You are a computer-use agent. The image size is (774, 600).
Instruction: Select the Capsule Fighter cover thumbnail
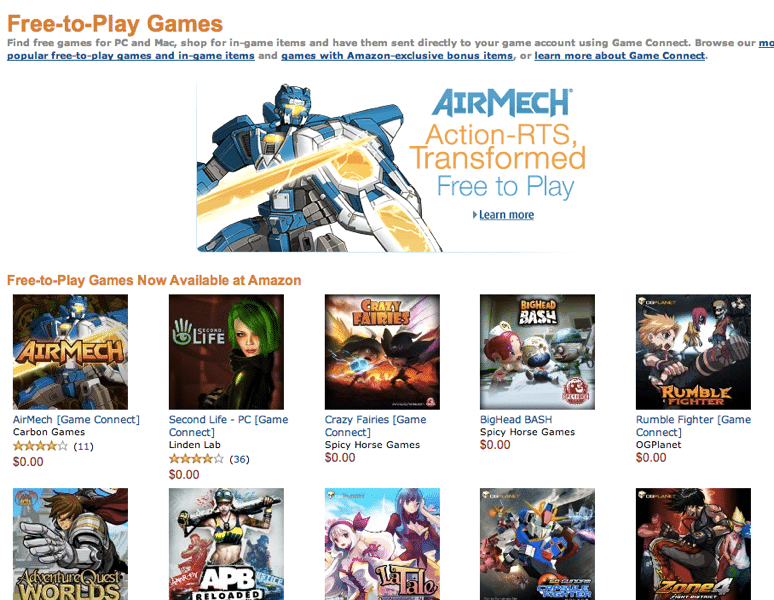click(x=537, y=544)
